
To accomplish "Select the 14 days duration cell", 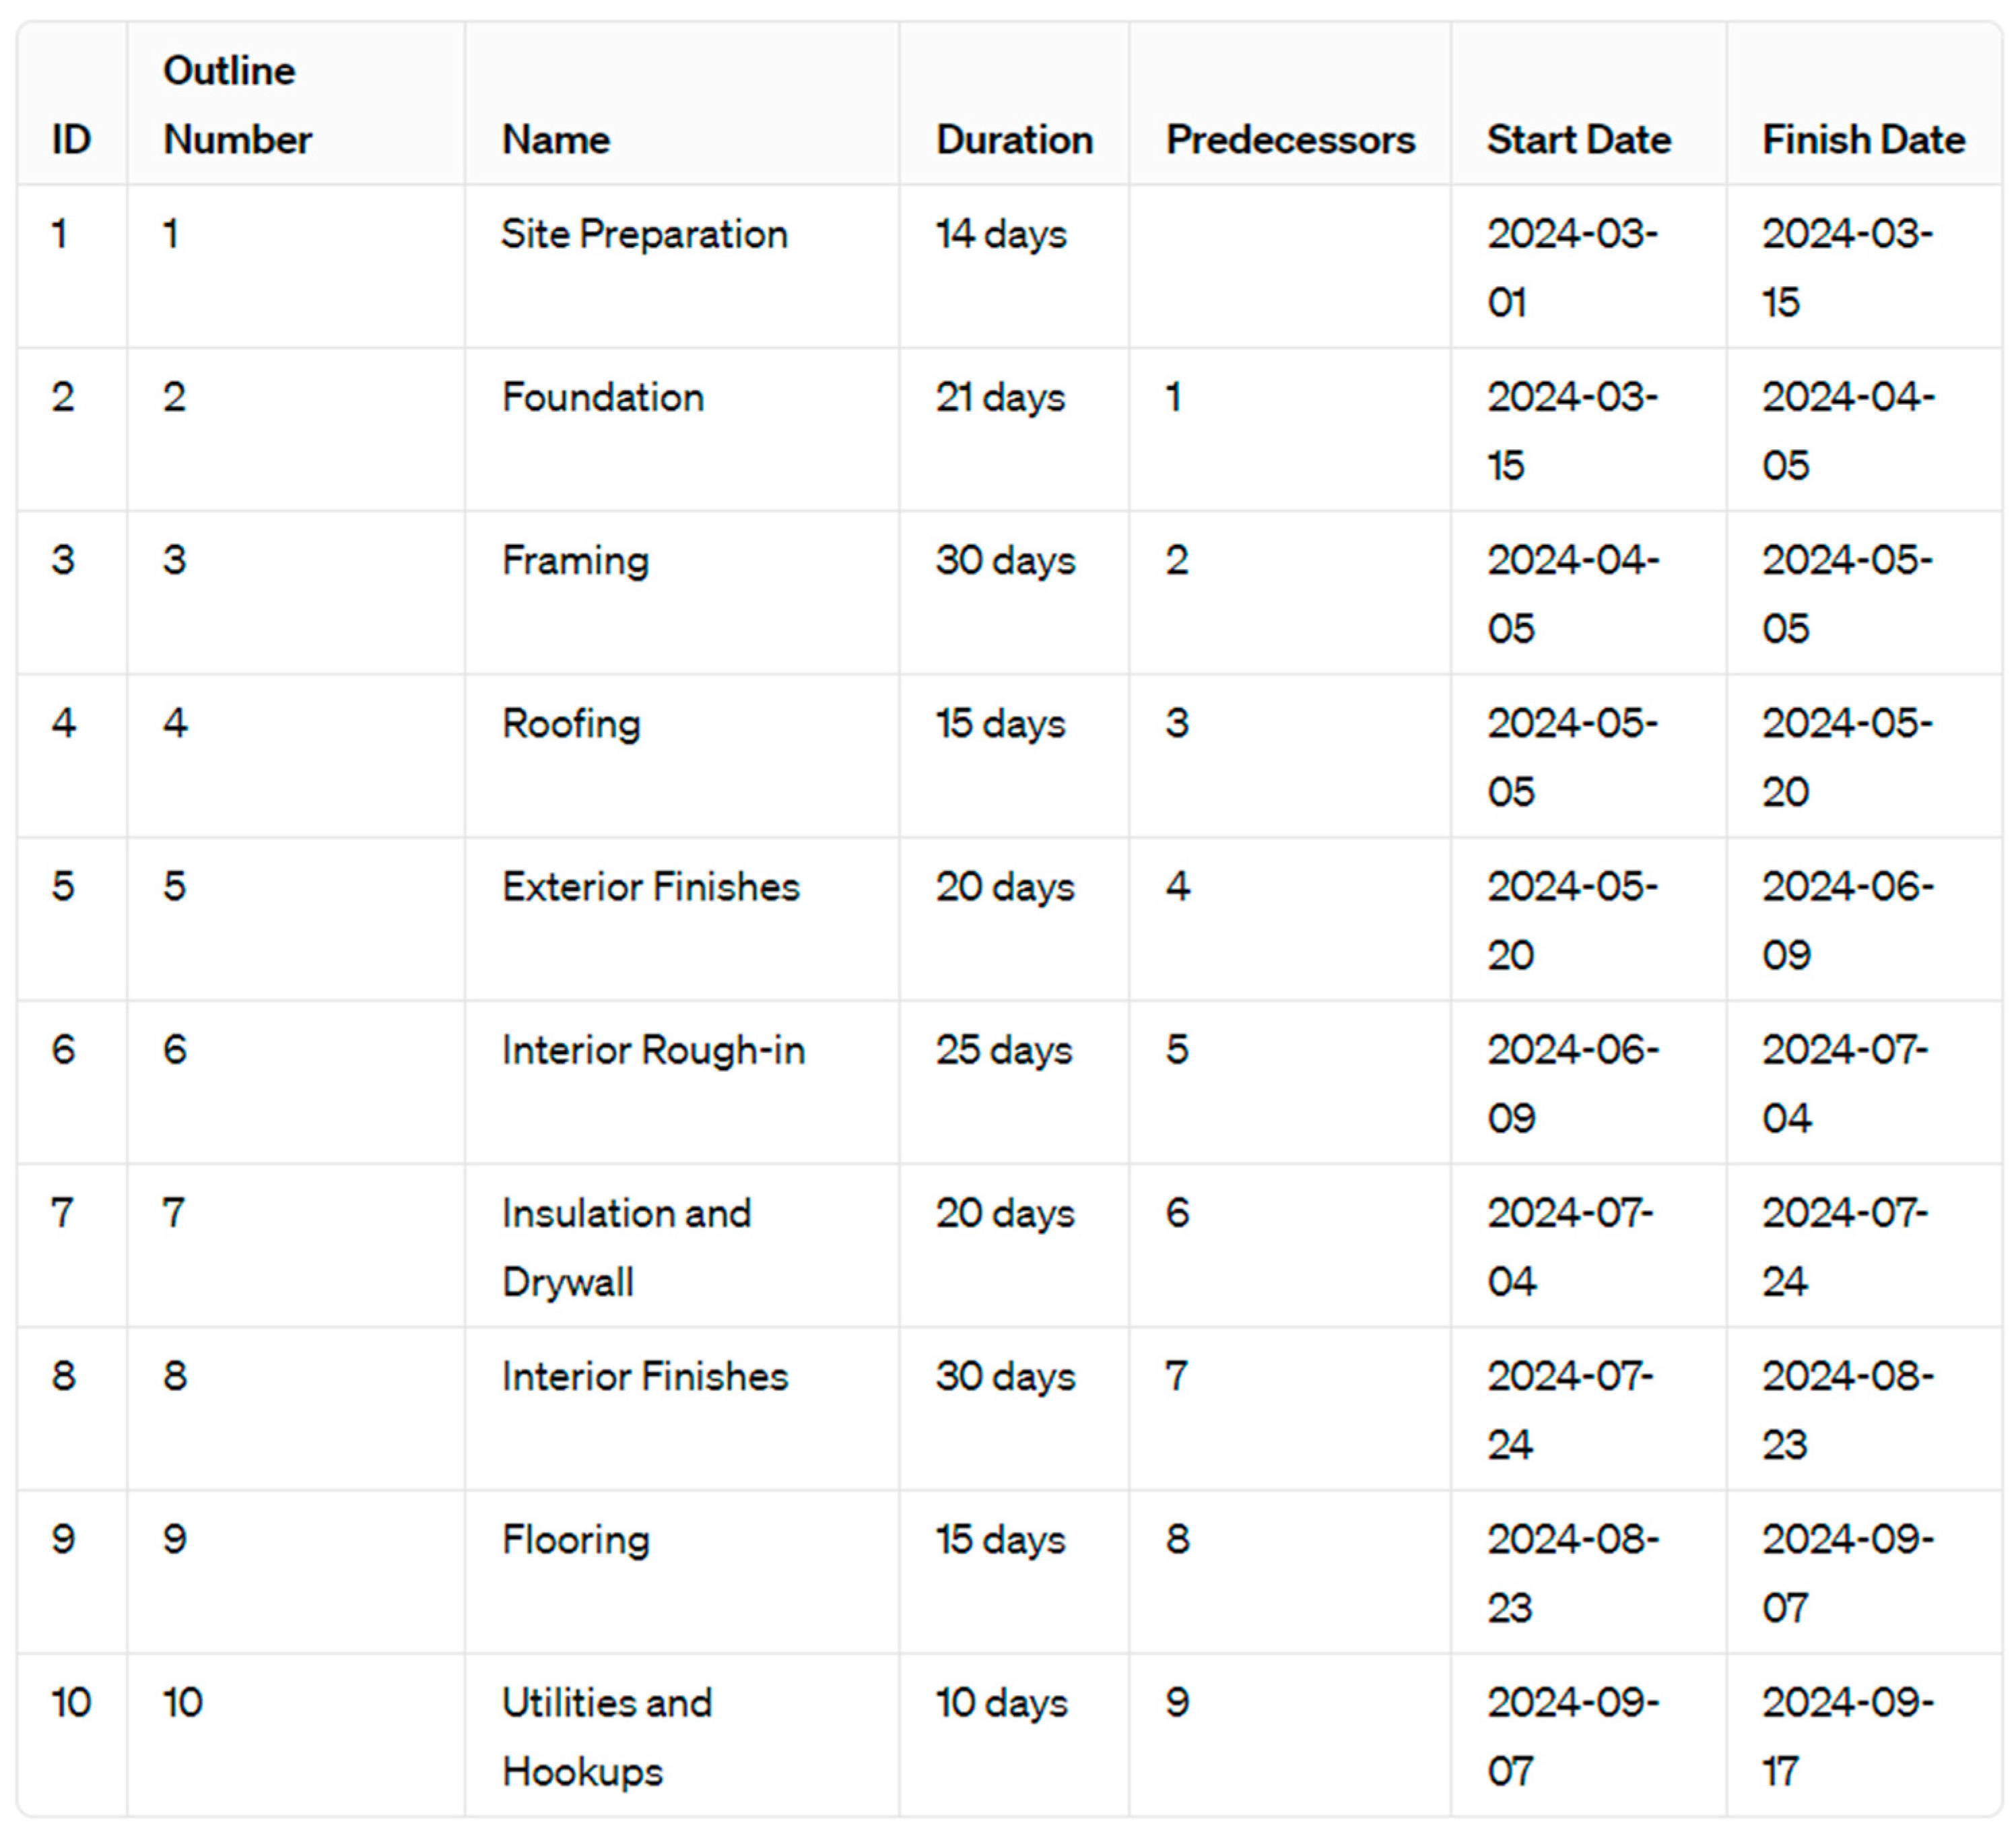I will [x=1001, y=234].
